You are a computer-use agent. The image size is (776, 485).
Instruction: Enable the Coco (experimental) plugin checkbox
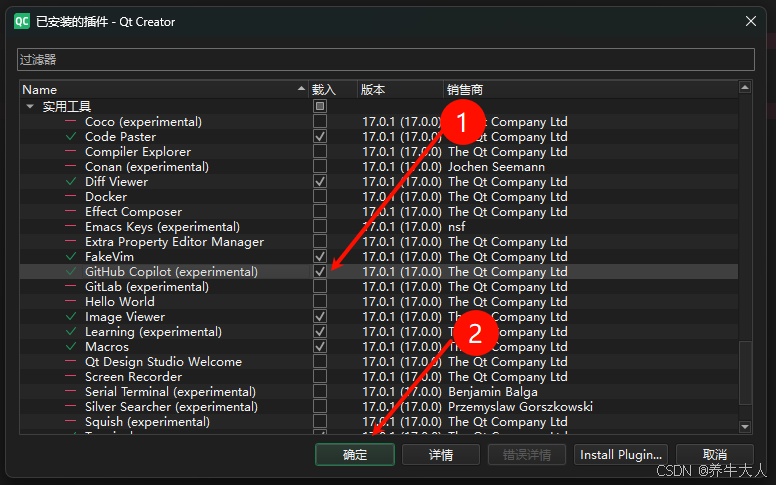point(320,121)
